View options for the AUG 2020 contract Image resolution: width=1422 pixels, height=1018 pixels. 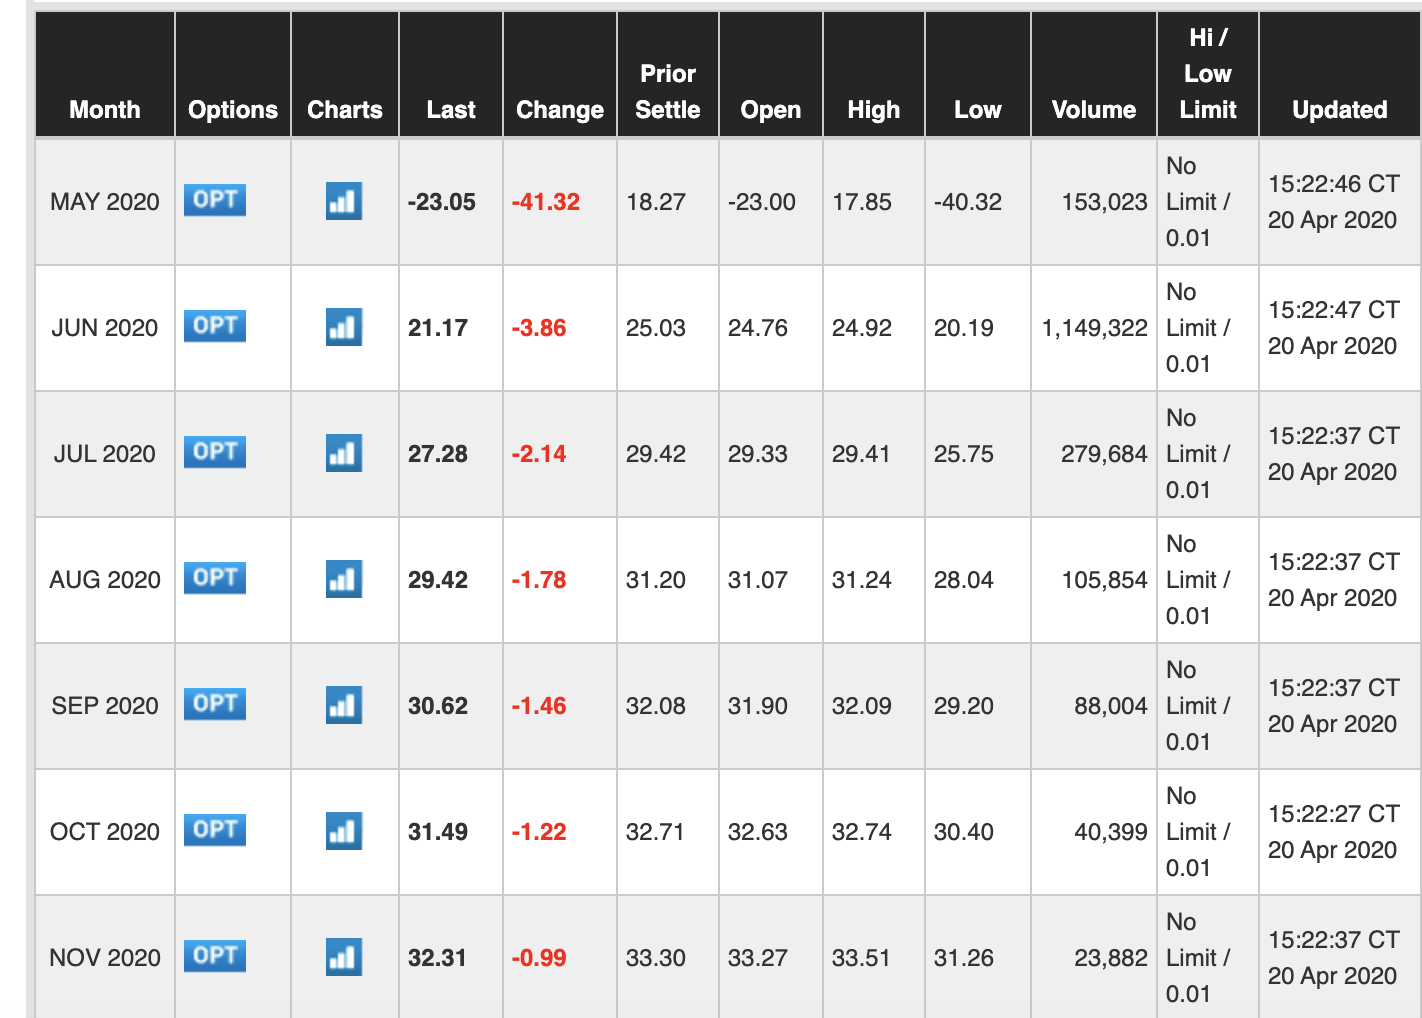215,578
